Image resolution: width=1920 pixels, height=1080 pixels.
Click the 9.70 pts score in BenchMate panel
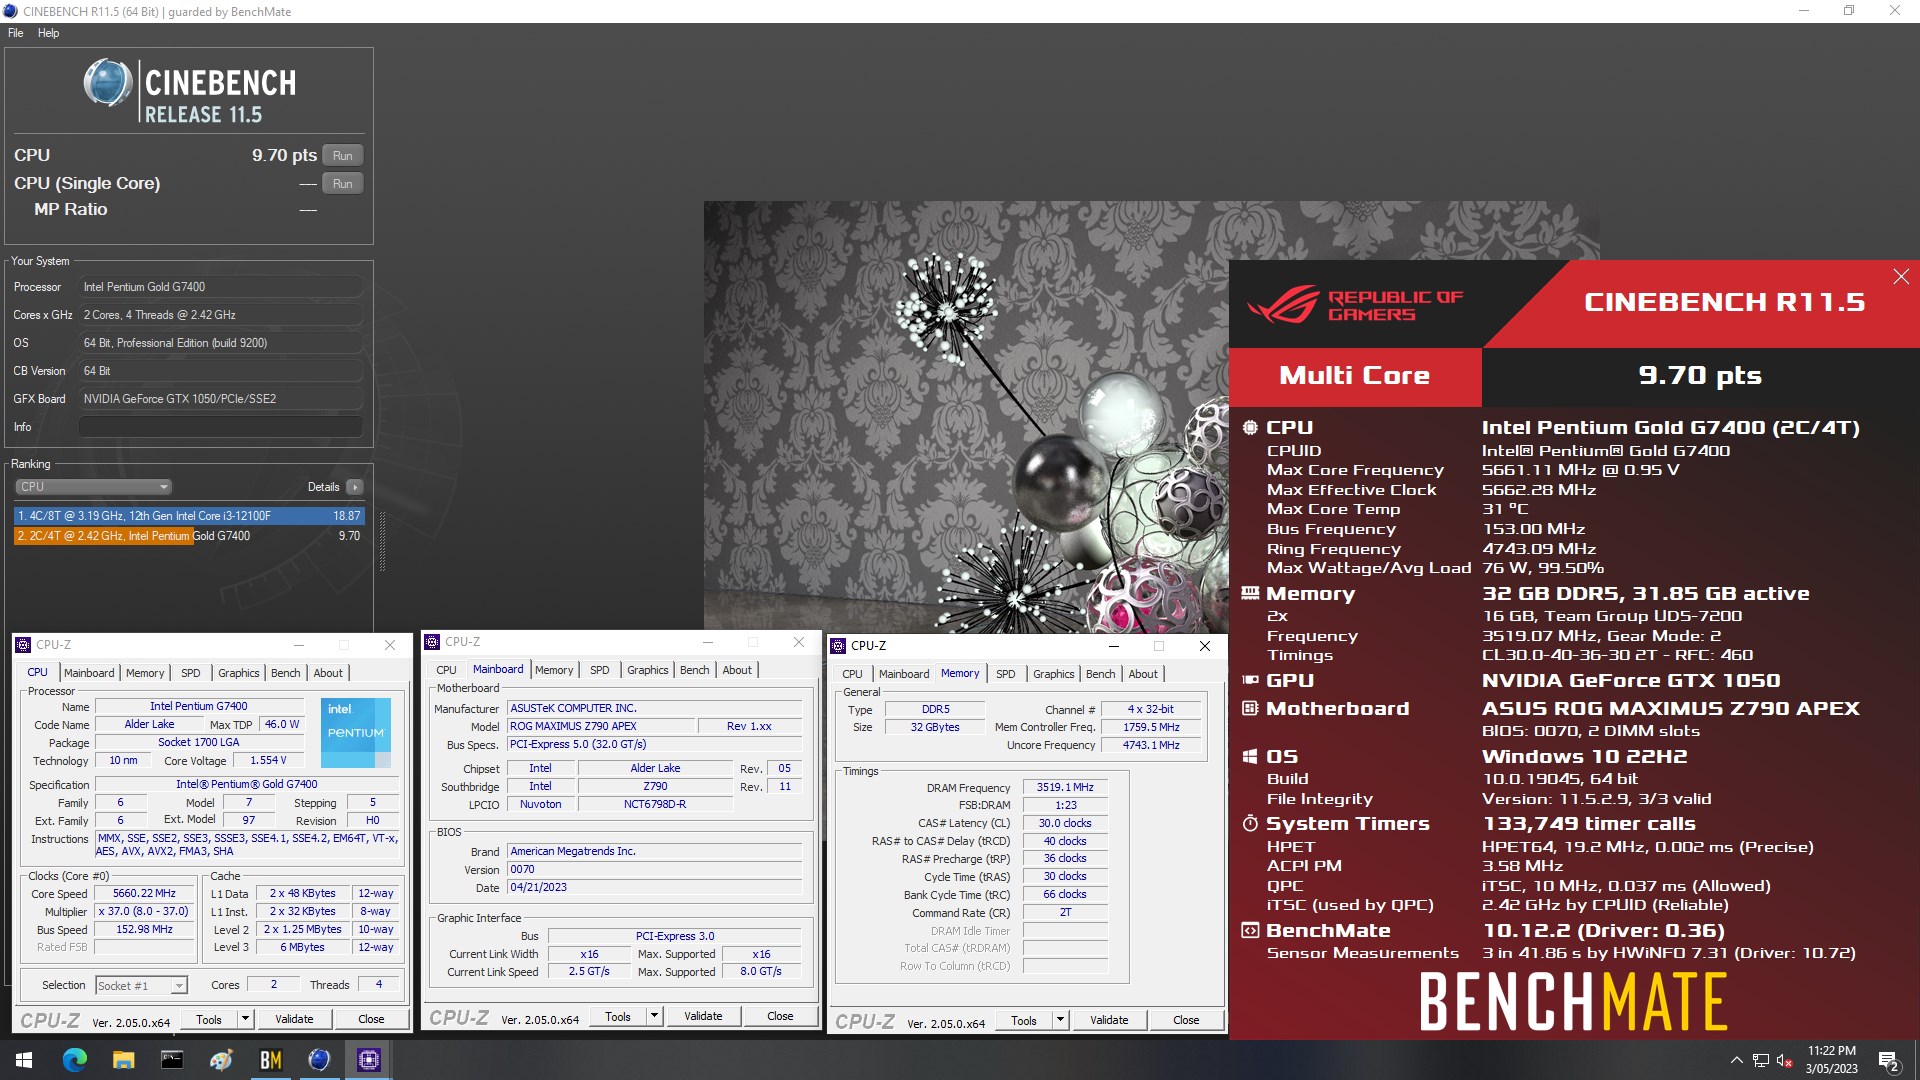pyautogui.click(x=1700, y=376)
